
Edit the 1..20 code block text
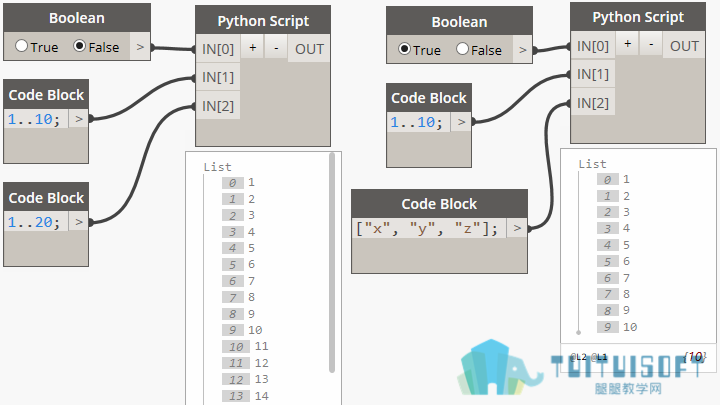pos(36,222)
